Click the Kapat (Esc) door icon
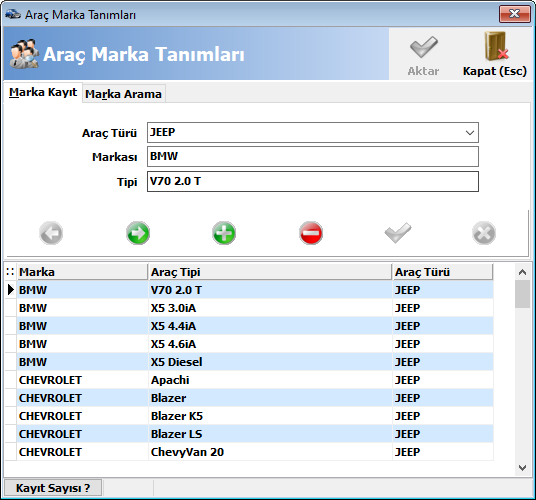 point(496,46)
